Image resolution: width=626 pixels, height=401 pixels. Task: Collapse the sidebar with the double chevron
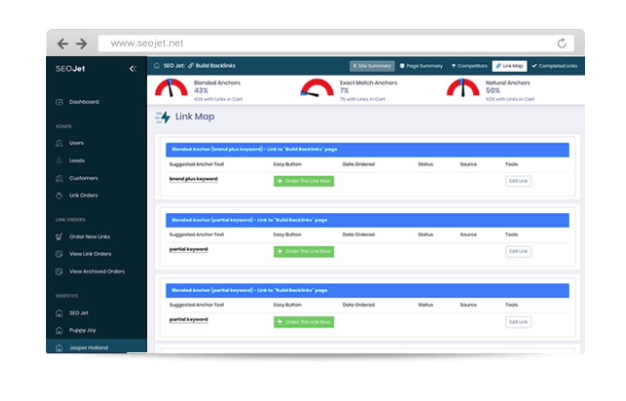pyautogui.click(x=133, y=69)
